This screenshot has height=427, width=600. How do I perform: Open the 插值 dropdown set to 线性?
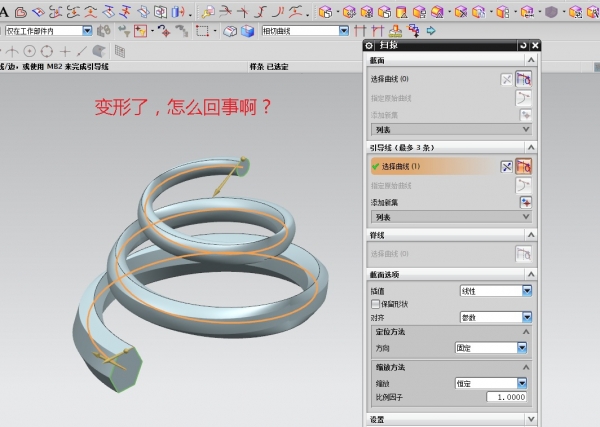pyautogui.click(x=526, y=291)
